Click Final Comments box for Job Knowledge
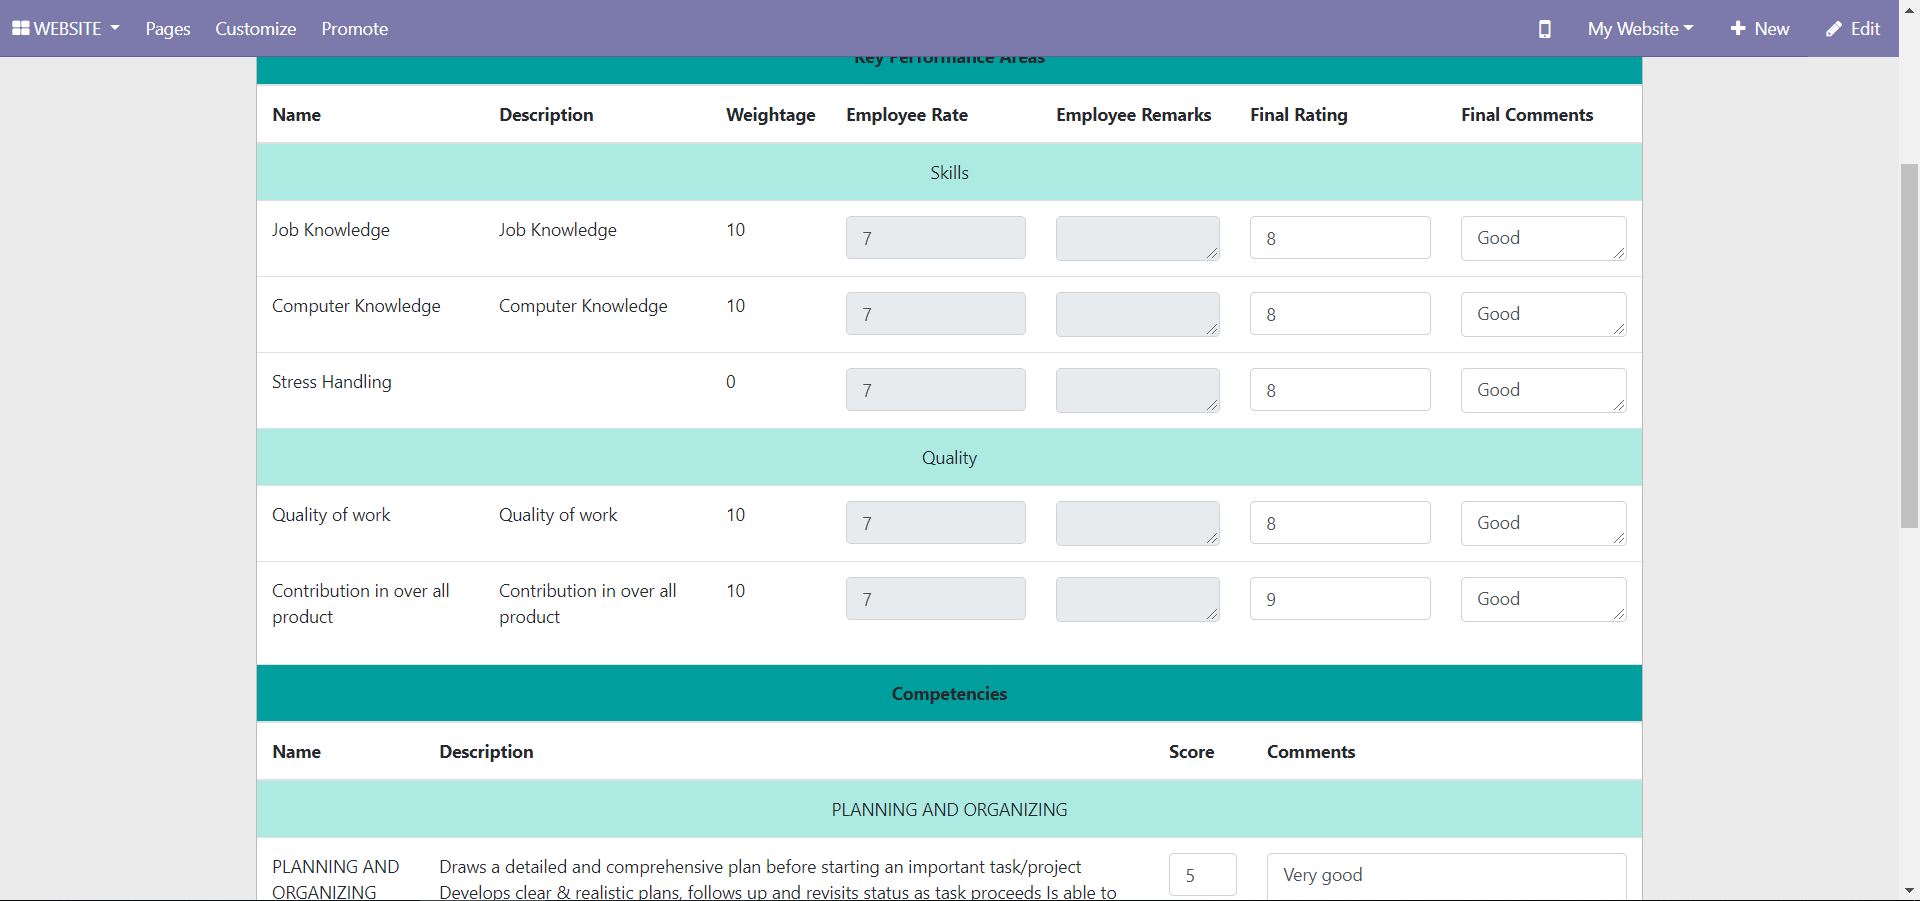The width and height of the screenshot is (1920, 901). click(1542, 238)
